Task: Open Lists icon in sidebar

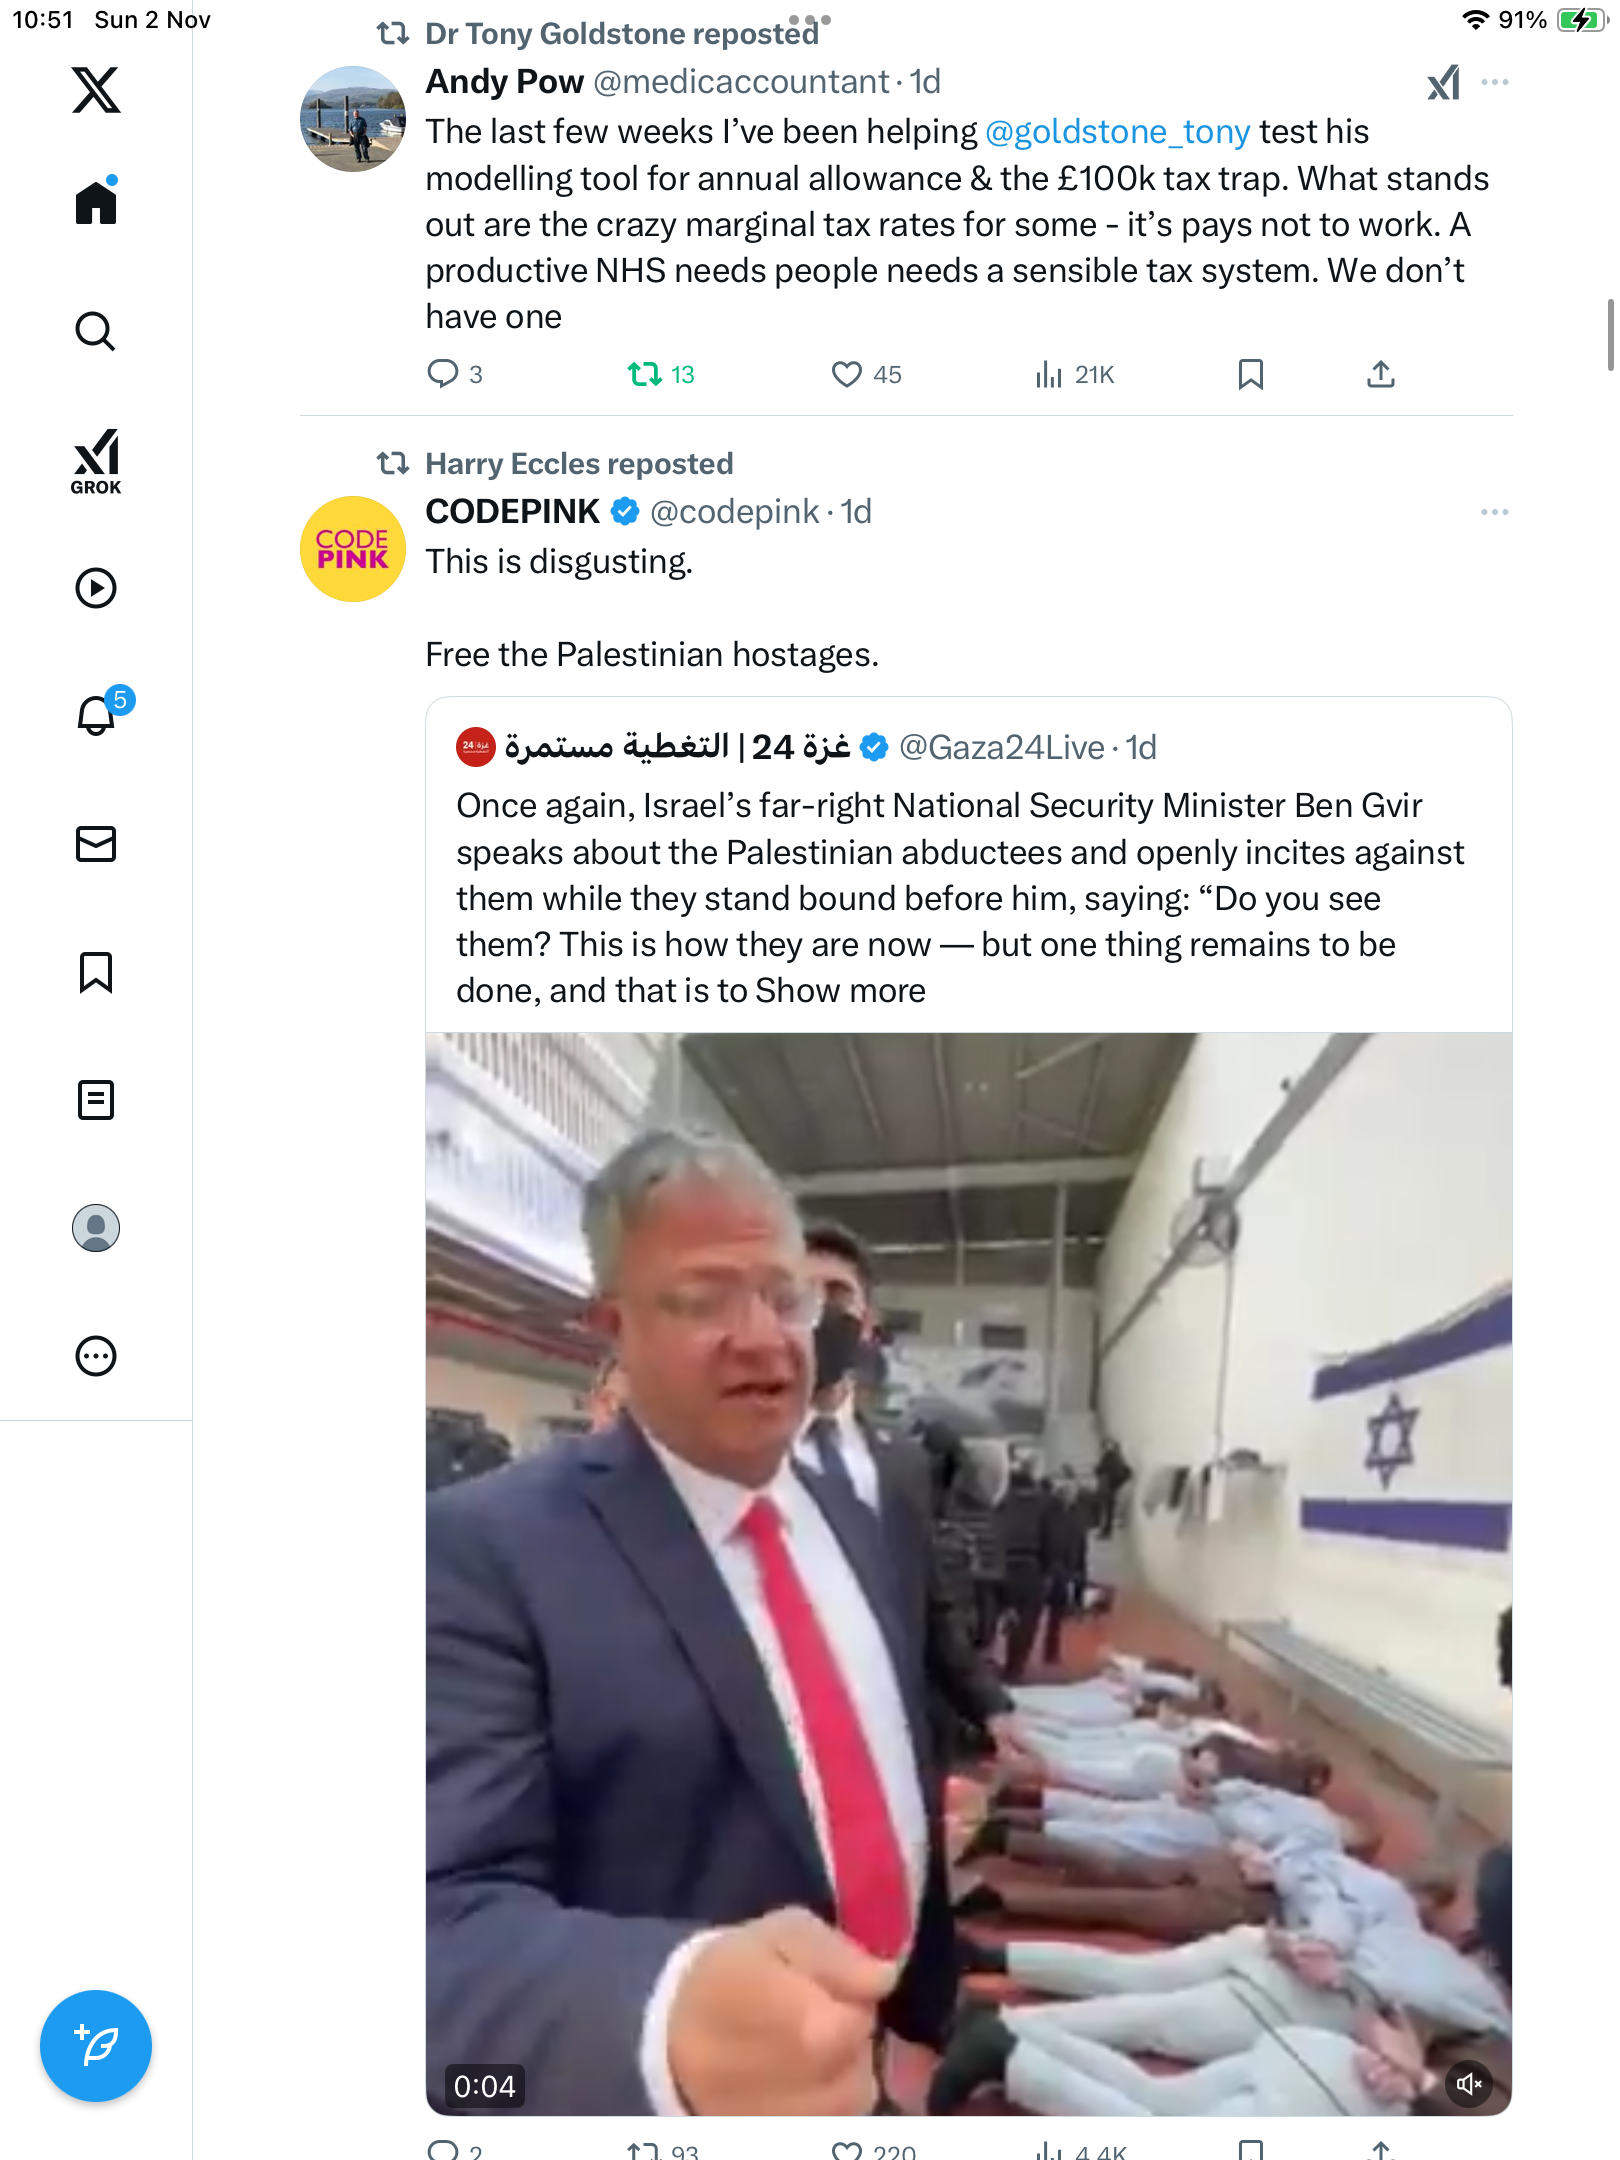Action: pos(96,1100)
